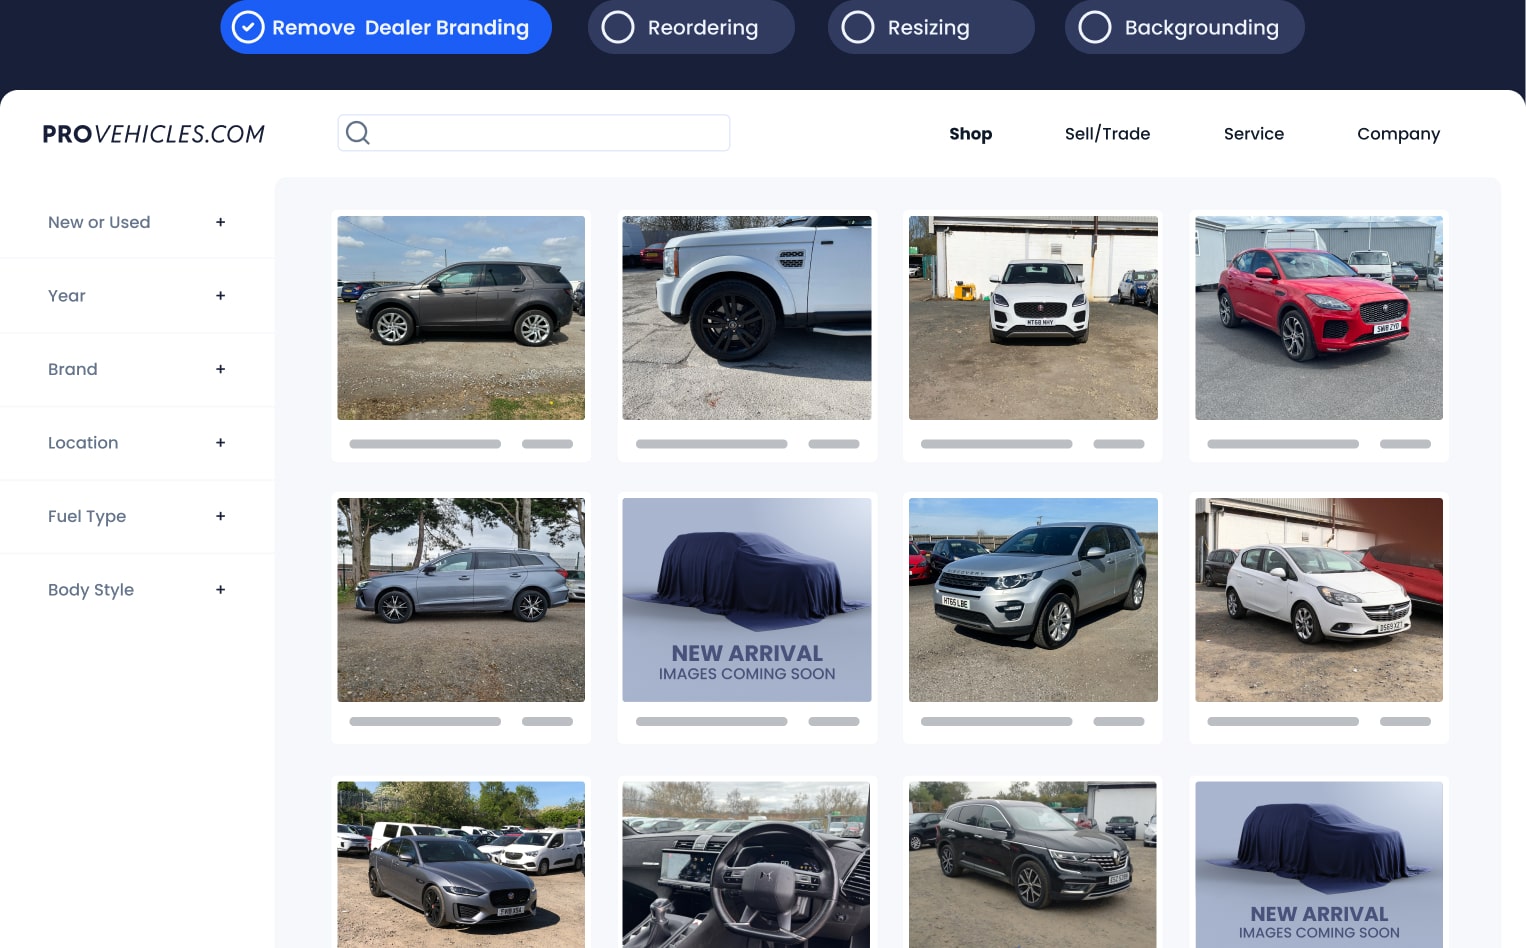
Task: Open the white Range Rover wheel close-up photo
Action: 747,318
